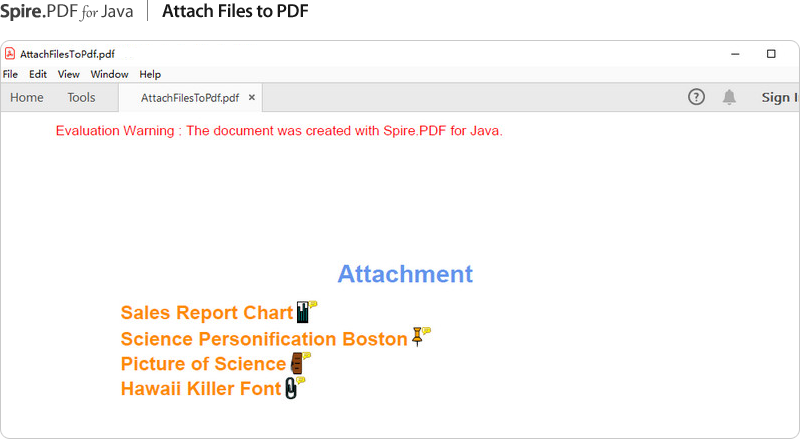Click the blue Attachment heading

[405, 274]
